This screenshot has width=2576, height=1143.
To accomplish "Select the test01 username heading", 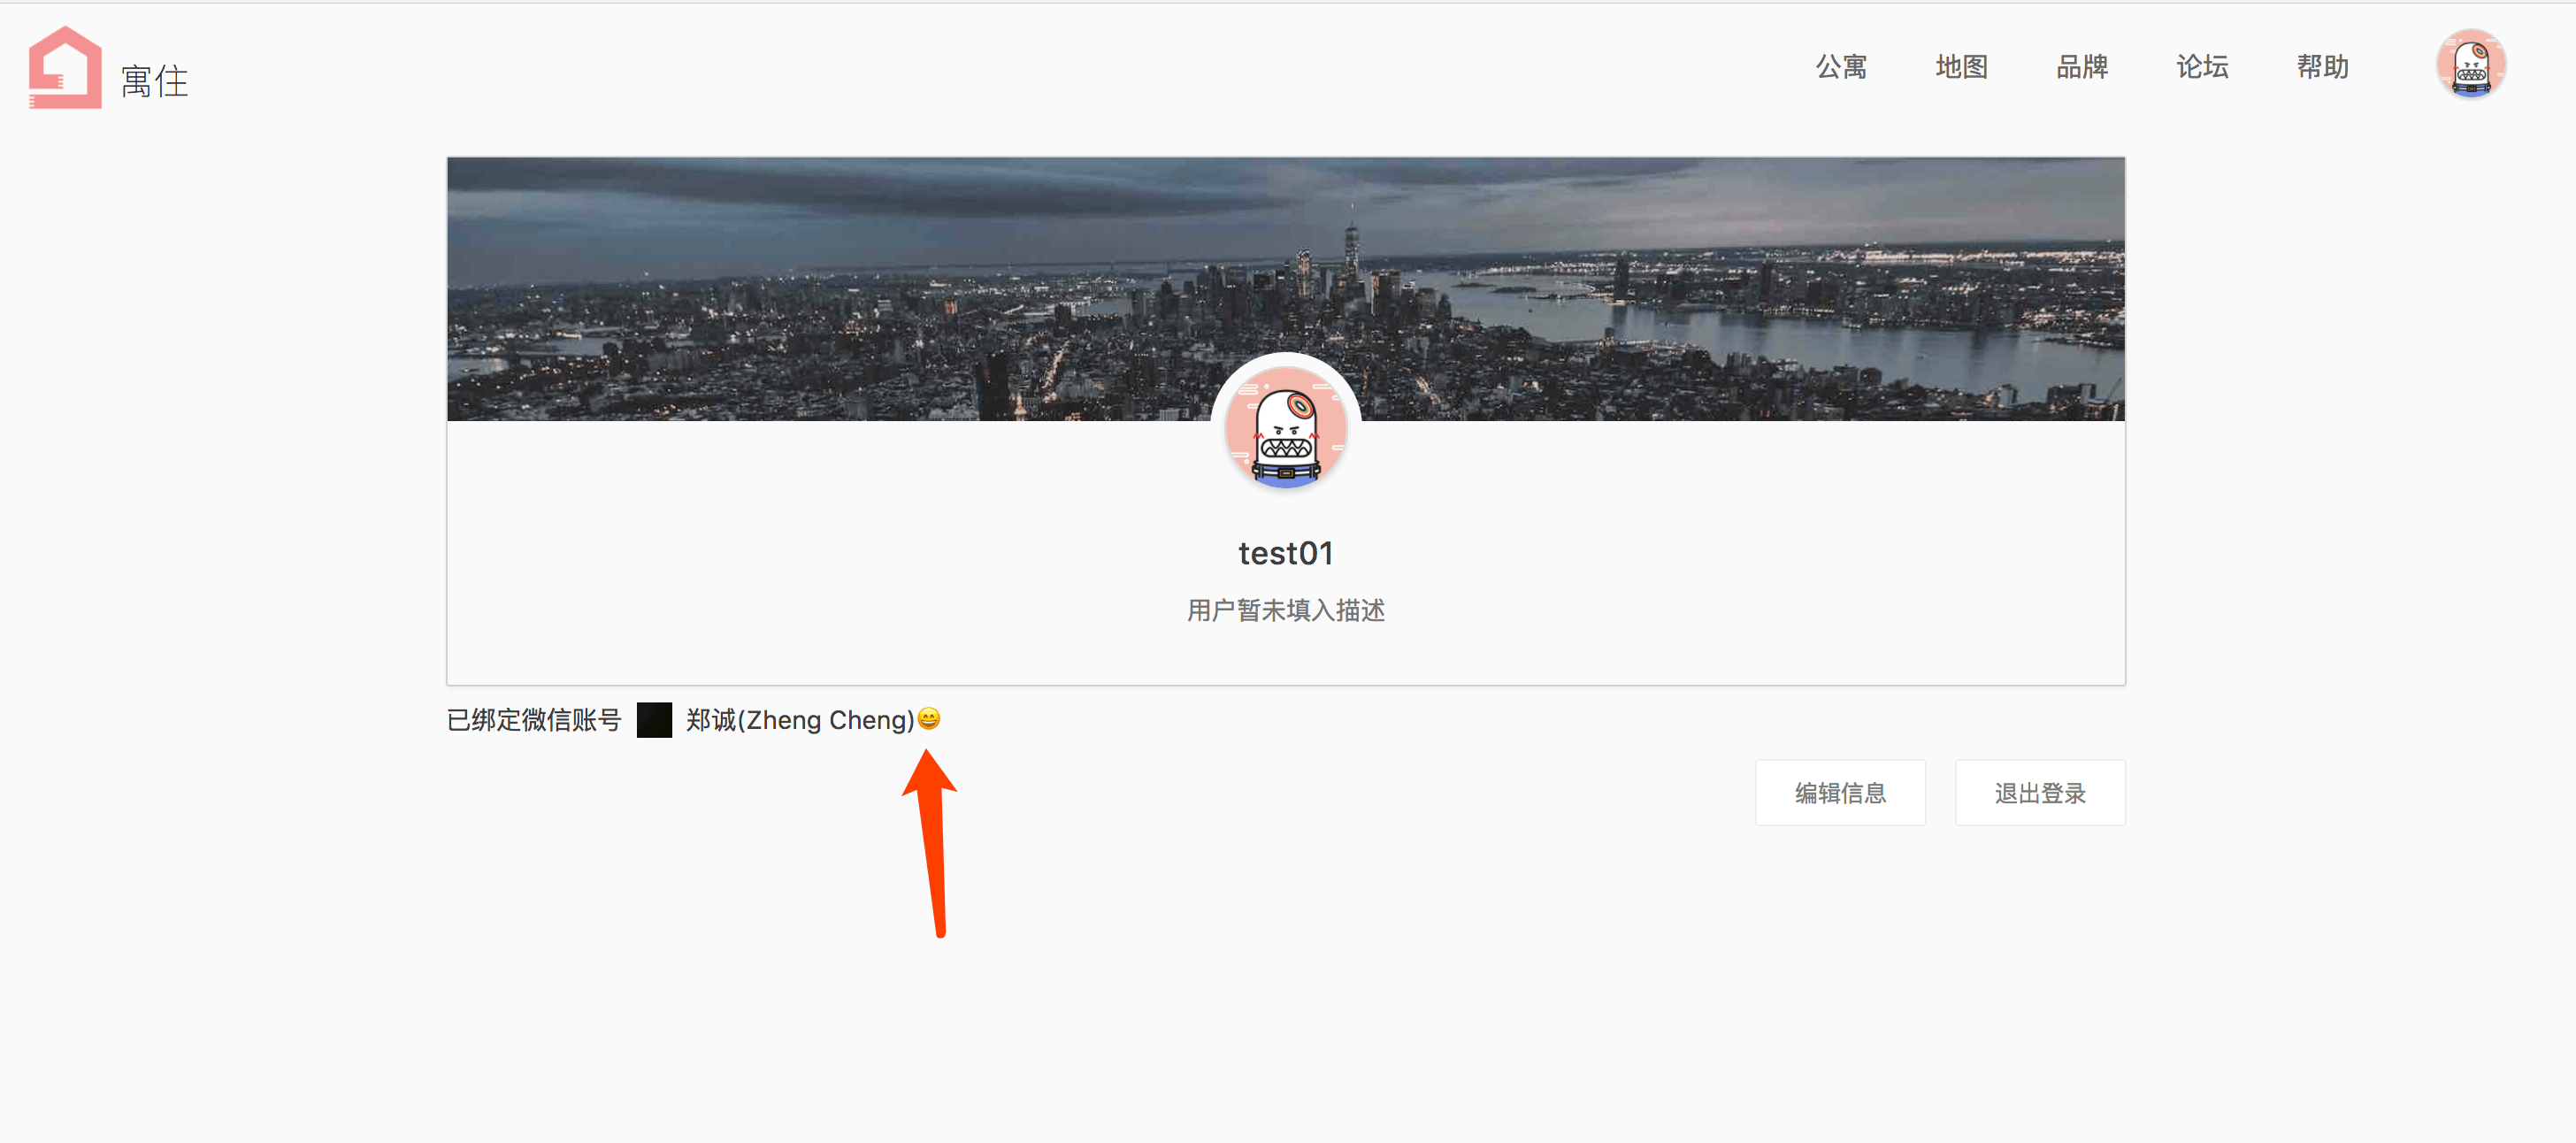I will click(x=1286, y=553).
